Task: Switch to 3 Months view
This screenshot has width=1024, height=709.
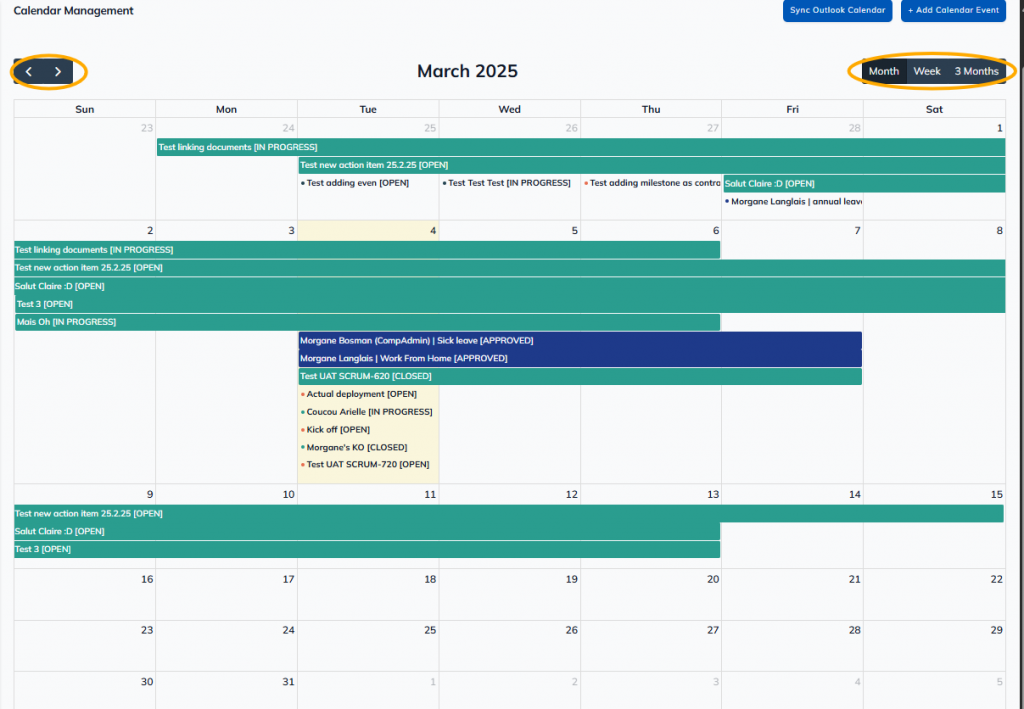Action: click(976, 71)
